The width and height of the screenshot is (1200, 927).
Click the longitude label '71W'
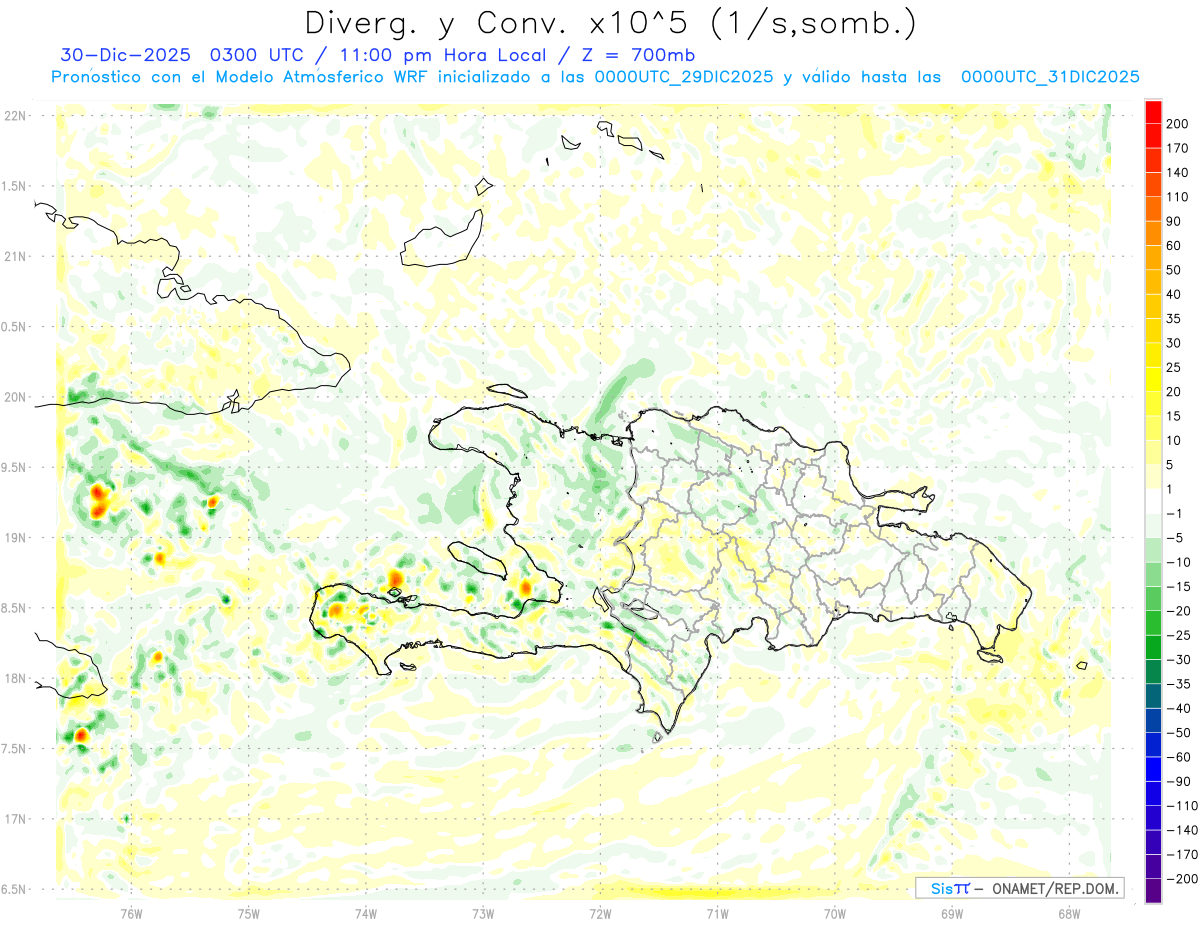(x=717, y=912)
